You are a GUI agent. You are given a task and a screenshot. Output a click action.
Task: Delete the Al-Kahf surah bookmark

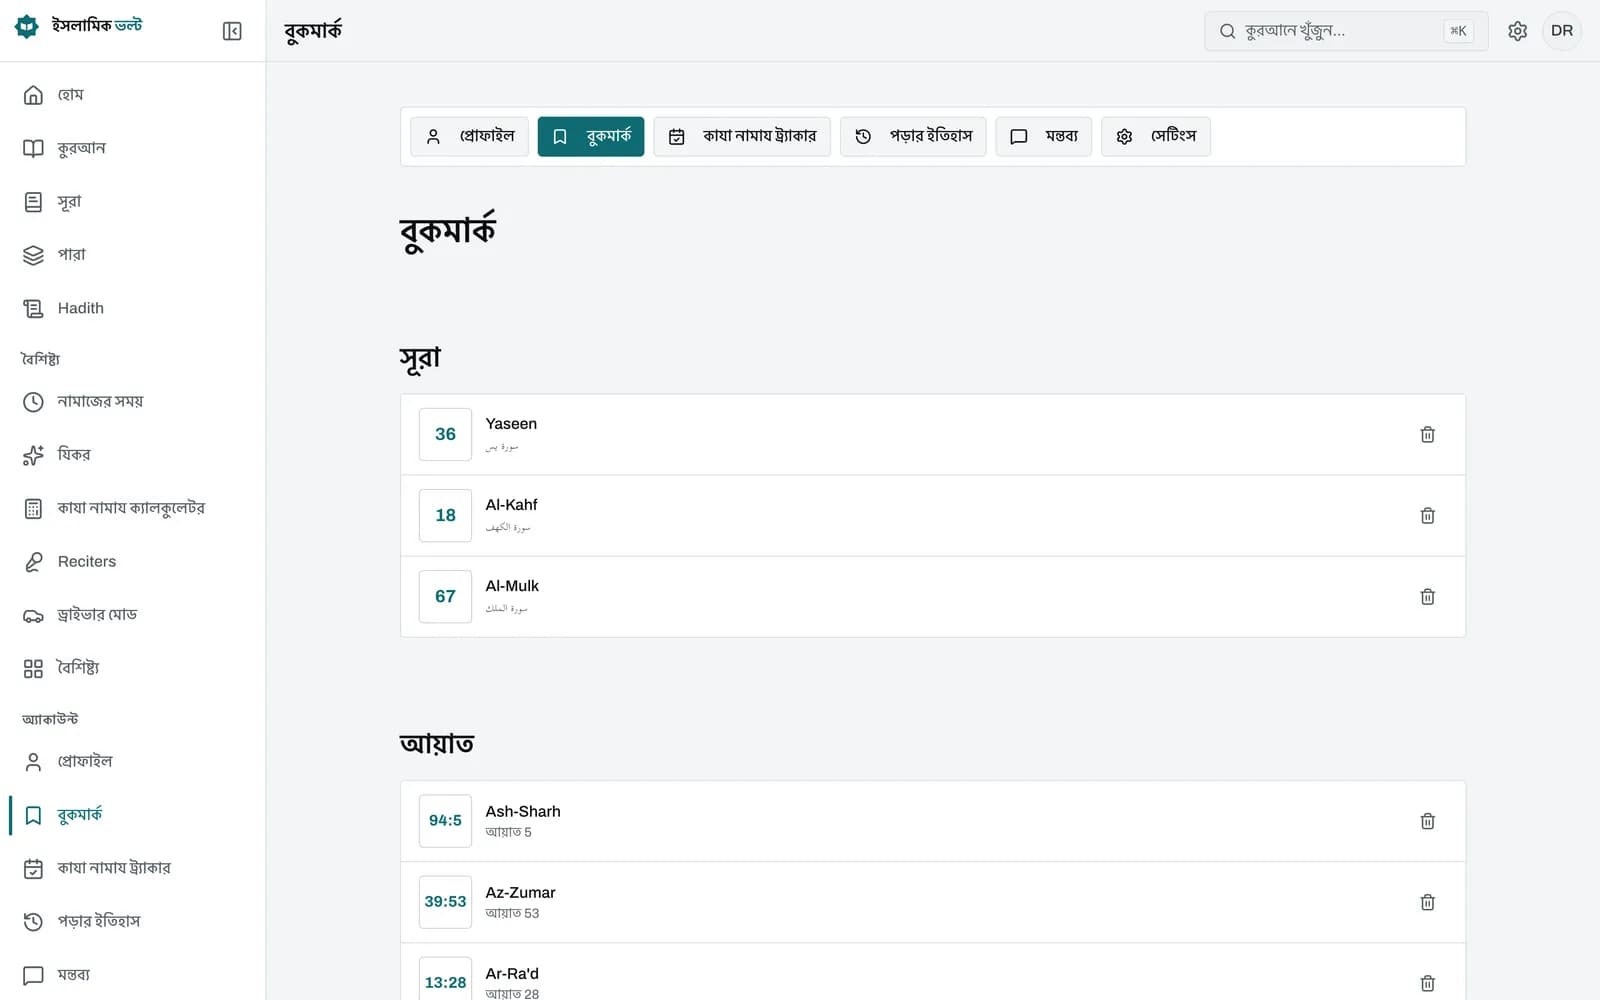coord(1427,515)
